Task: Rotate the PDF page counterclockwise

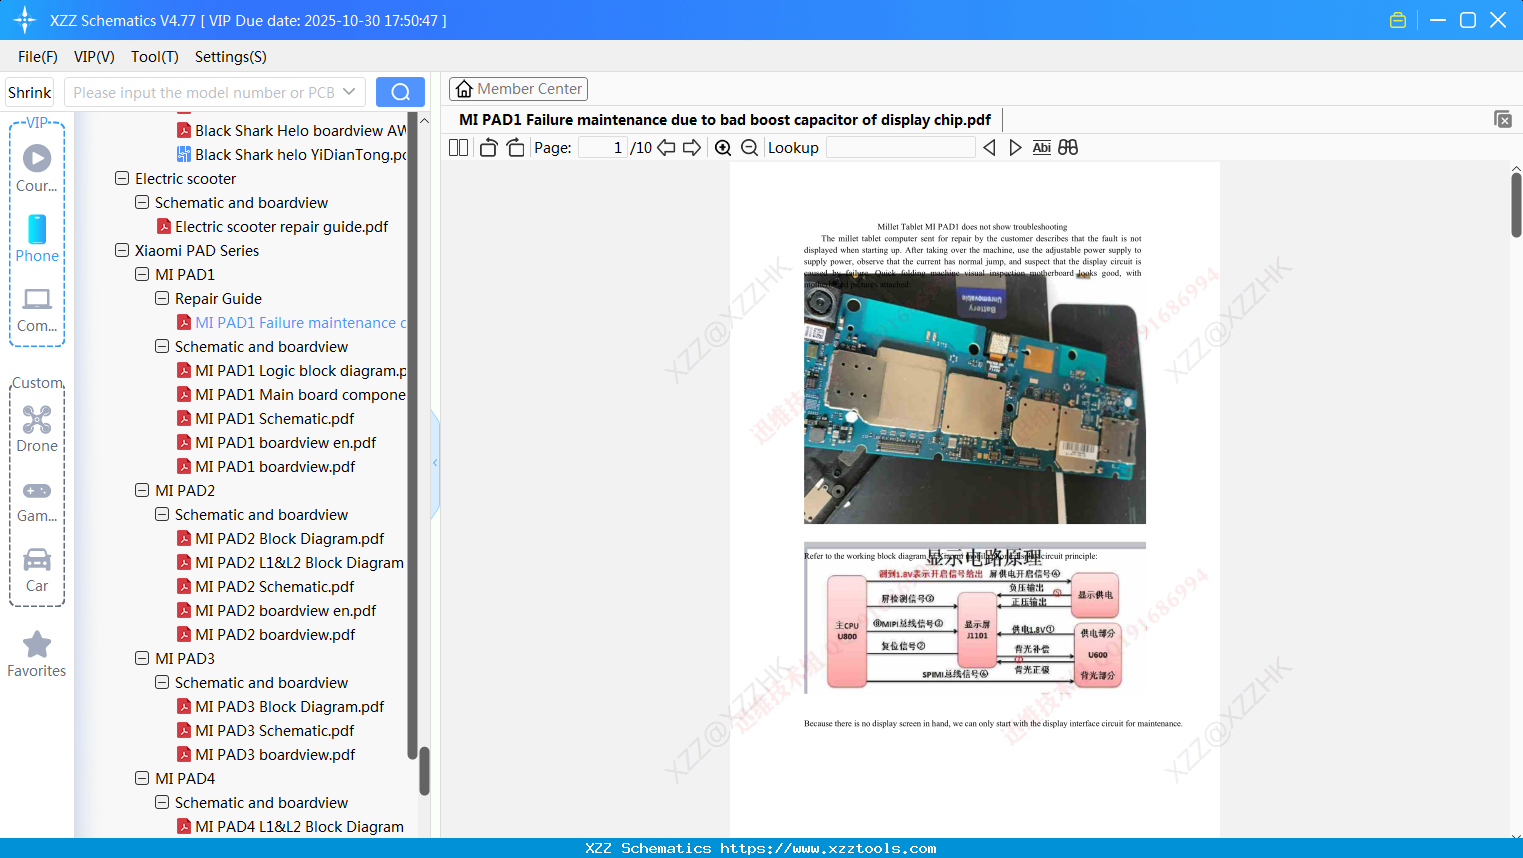Action: point(487,147)
